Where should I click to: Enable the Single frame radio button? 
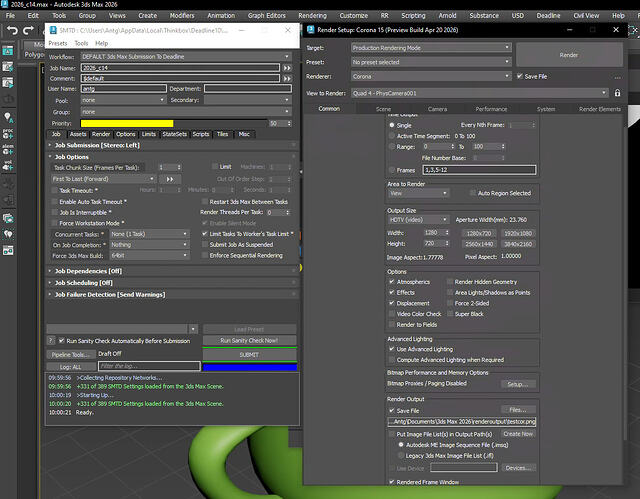point(392,125)
